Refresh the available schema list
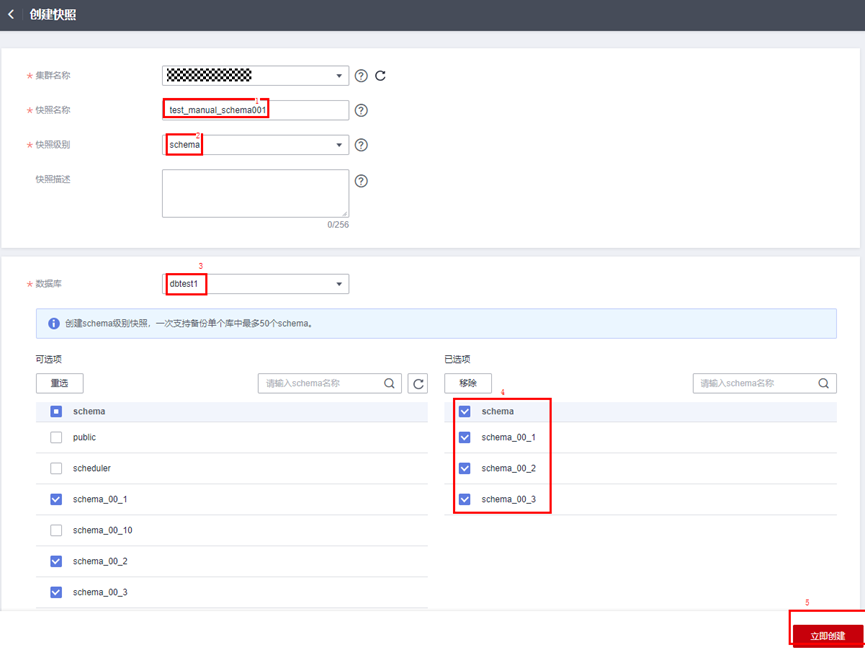 pos(418,383)
